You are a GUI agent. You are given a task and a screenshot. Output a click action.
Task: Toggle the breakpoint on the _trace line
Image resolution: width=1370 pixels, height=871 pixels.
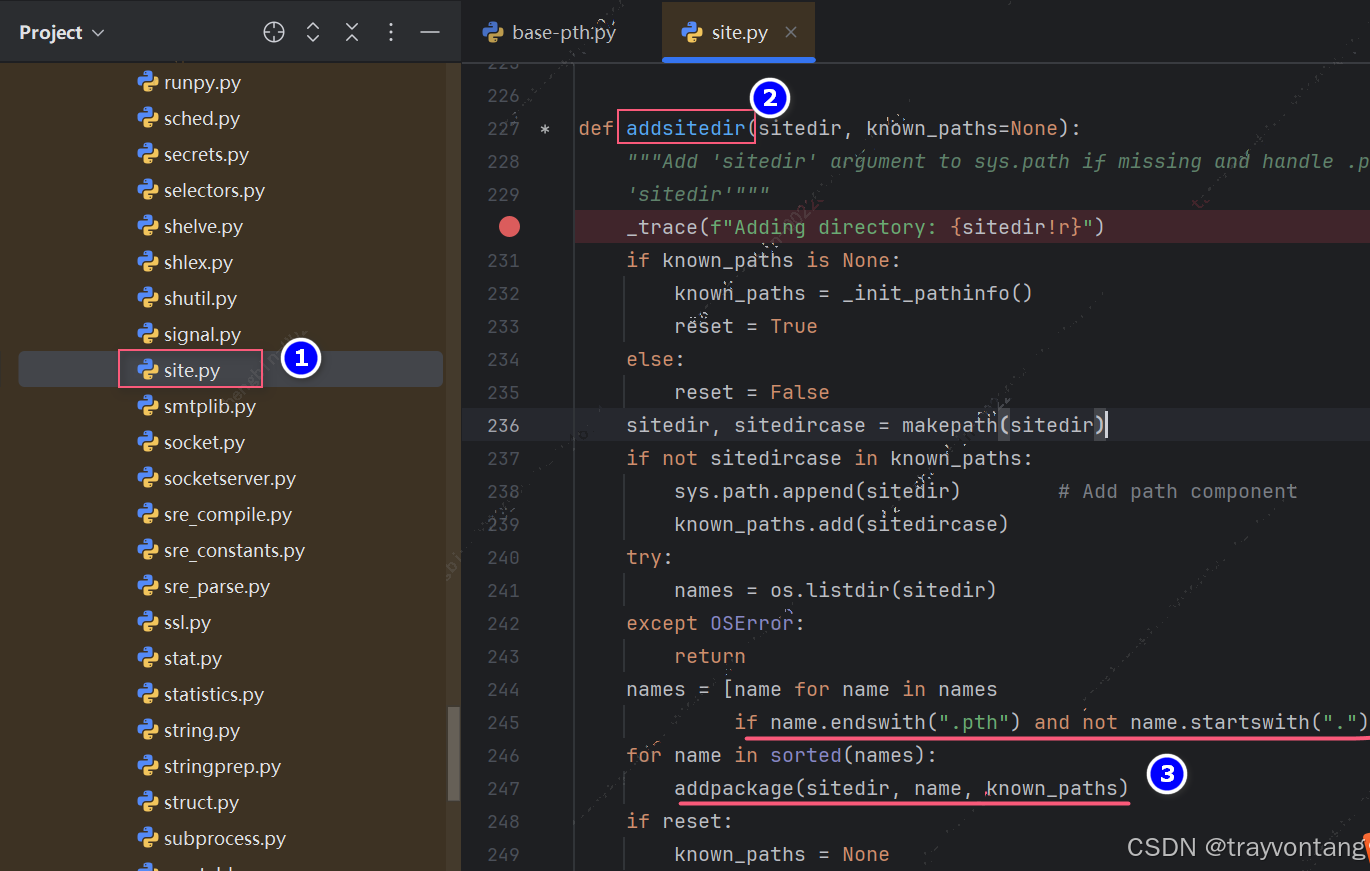510,227
